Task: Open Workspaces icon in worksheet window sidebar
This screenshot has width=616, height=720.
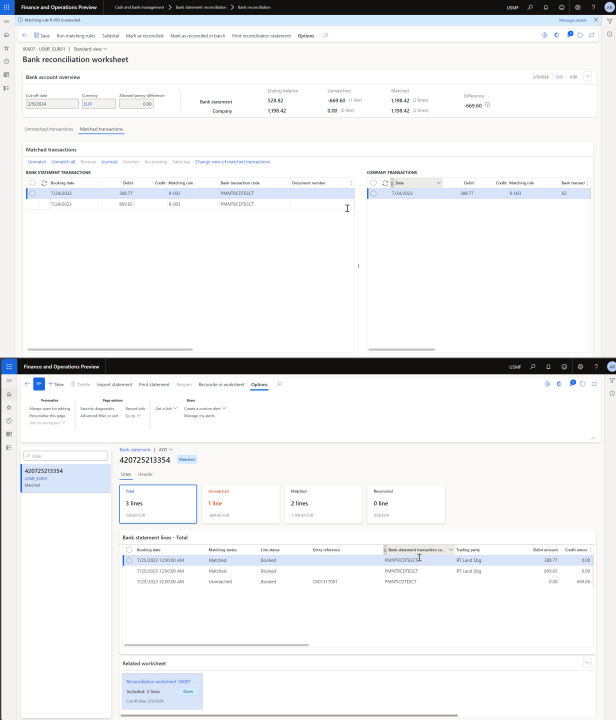Action: (x=6, y=75)
